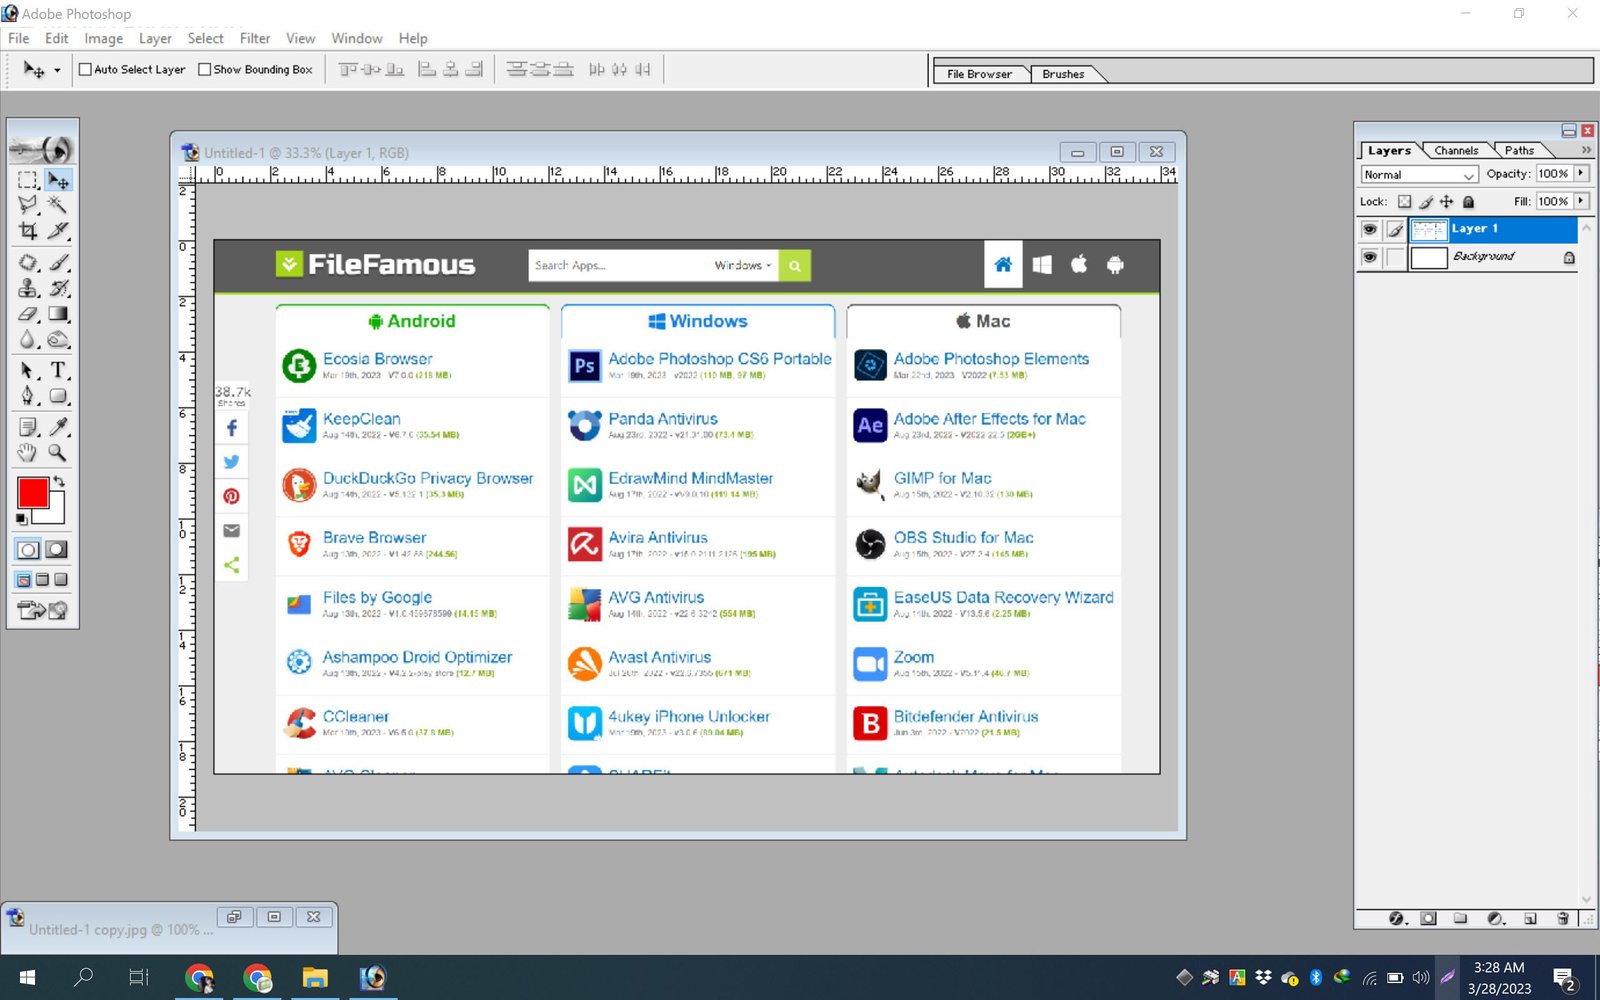Viewport: 1600px width, 1000px height.
Task: Switch to the Paths tab
Action: pos(1519,151)
